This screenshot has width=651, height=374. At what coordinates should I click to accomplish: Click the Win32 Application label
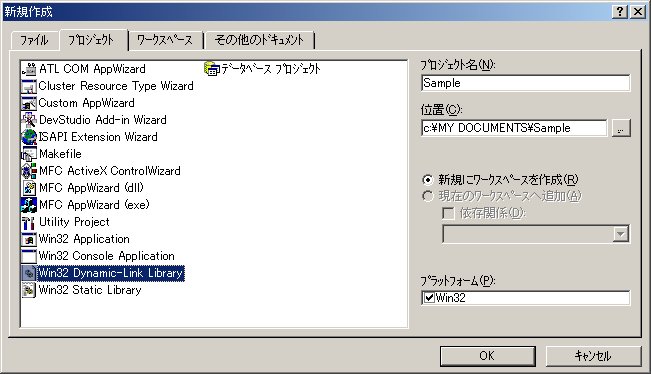click(x=84, y=239)
